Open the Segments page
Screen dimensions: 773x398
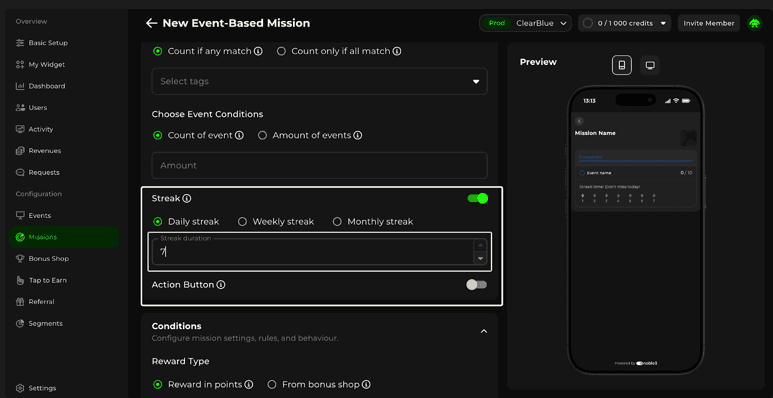click(x=39, y=324)
